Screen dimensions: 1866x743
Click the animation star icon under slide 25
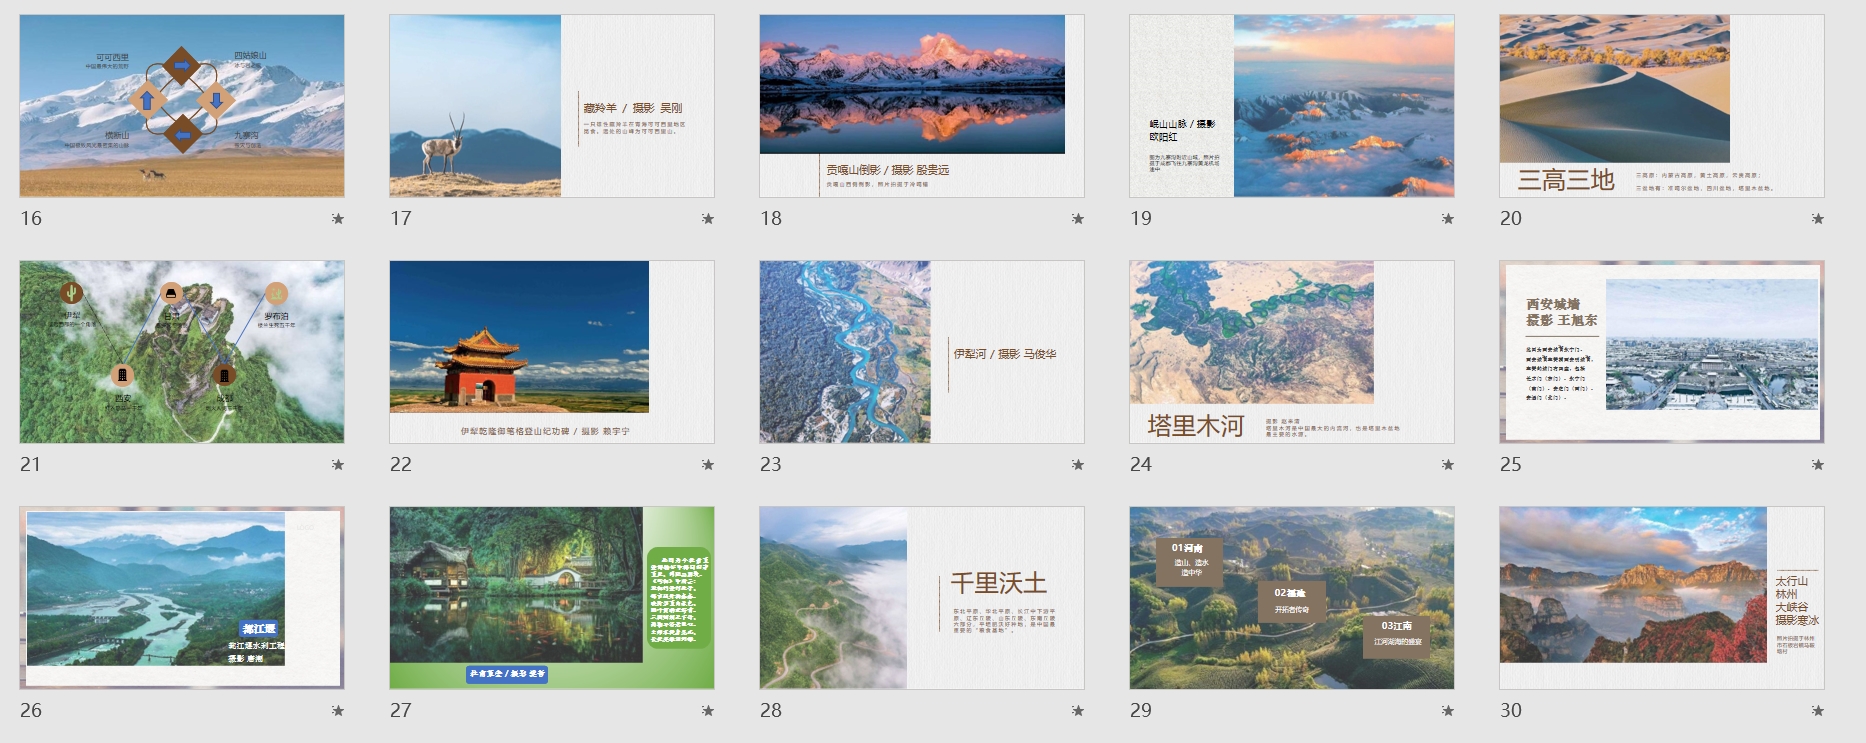1818,464
